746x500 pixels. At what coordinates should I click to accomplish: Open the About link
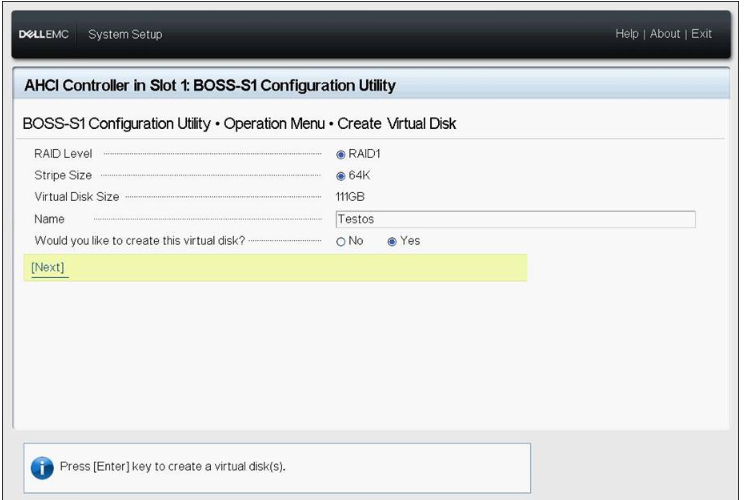[665, 34]
